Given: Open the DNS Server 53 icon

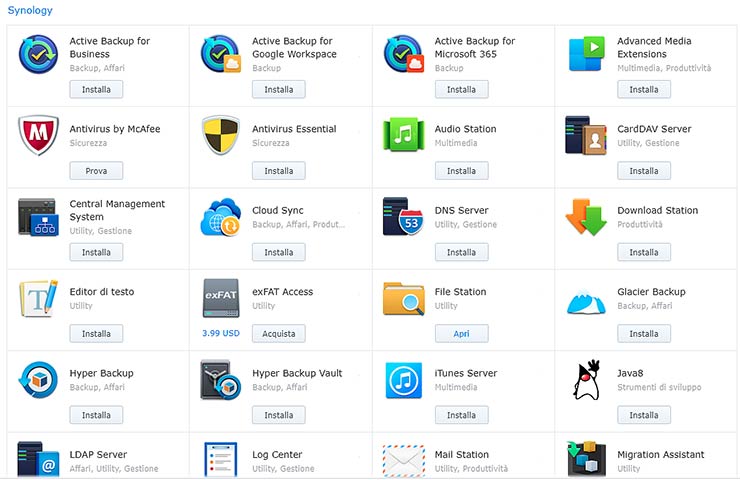Looking at the screenshot, I should tap(404, 217).
